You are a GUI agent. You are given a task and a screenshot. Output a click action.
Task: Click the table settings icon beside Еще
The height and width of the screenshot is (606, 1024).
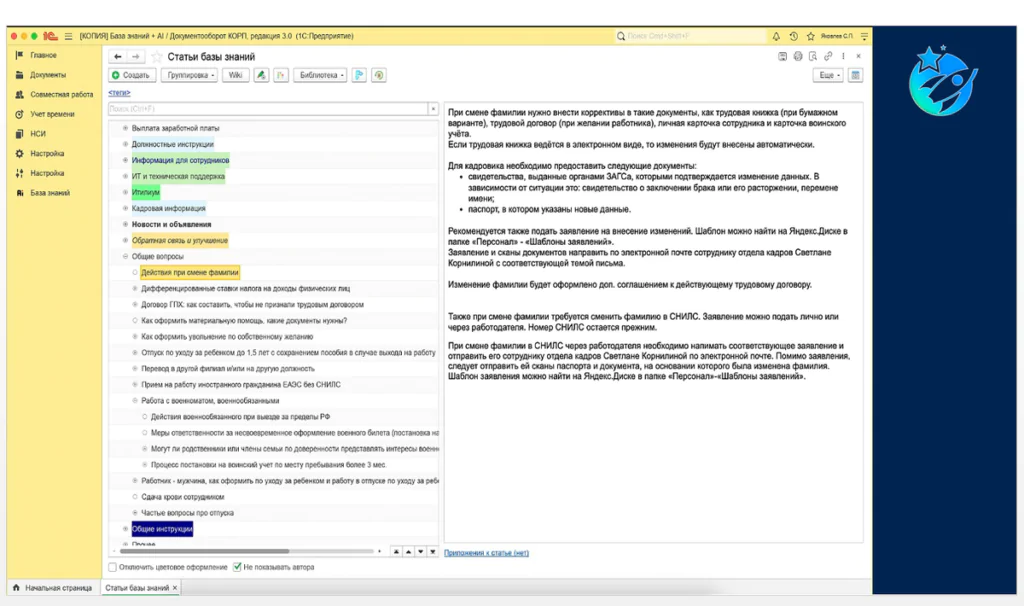coord(855,75)
